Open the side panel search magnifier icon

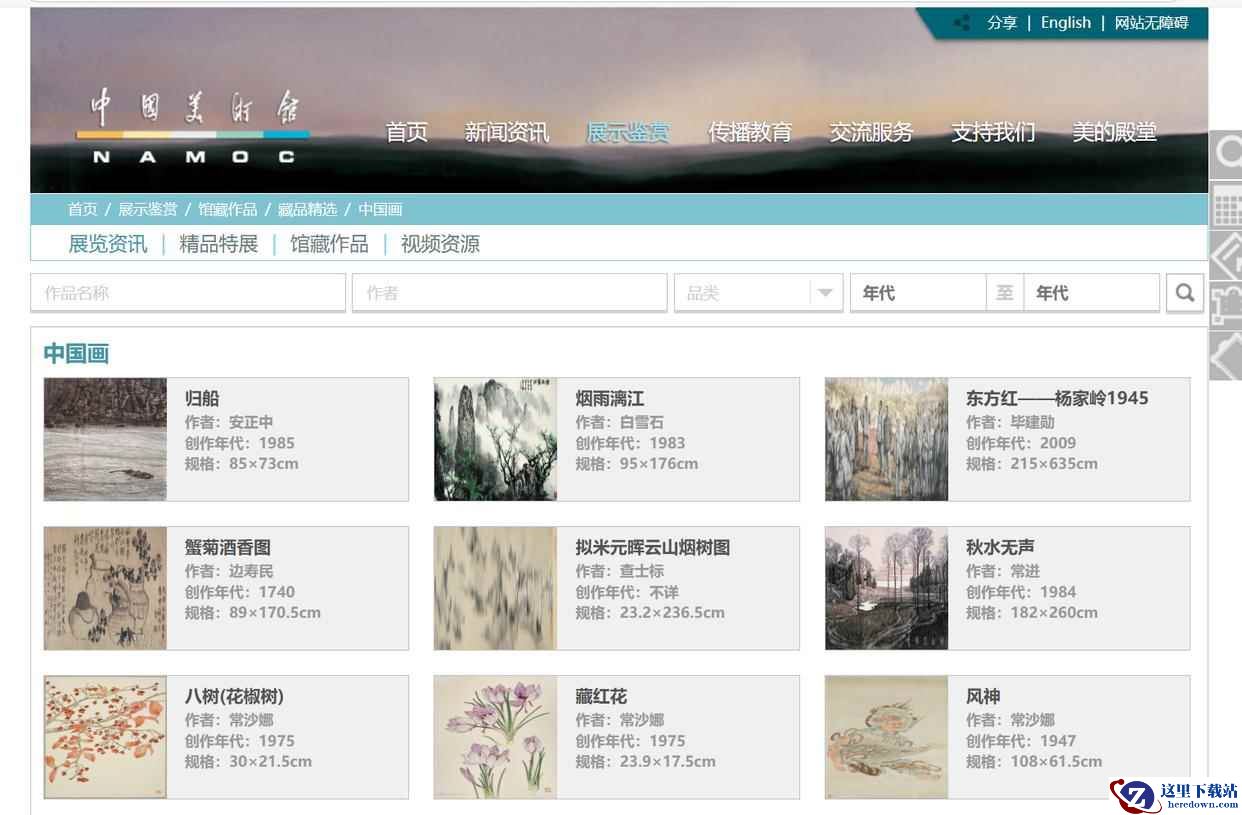(x=1226, y=154)
